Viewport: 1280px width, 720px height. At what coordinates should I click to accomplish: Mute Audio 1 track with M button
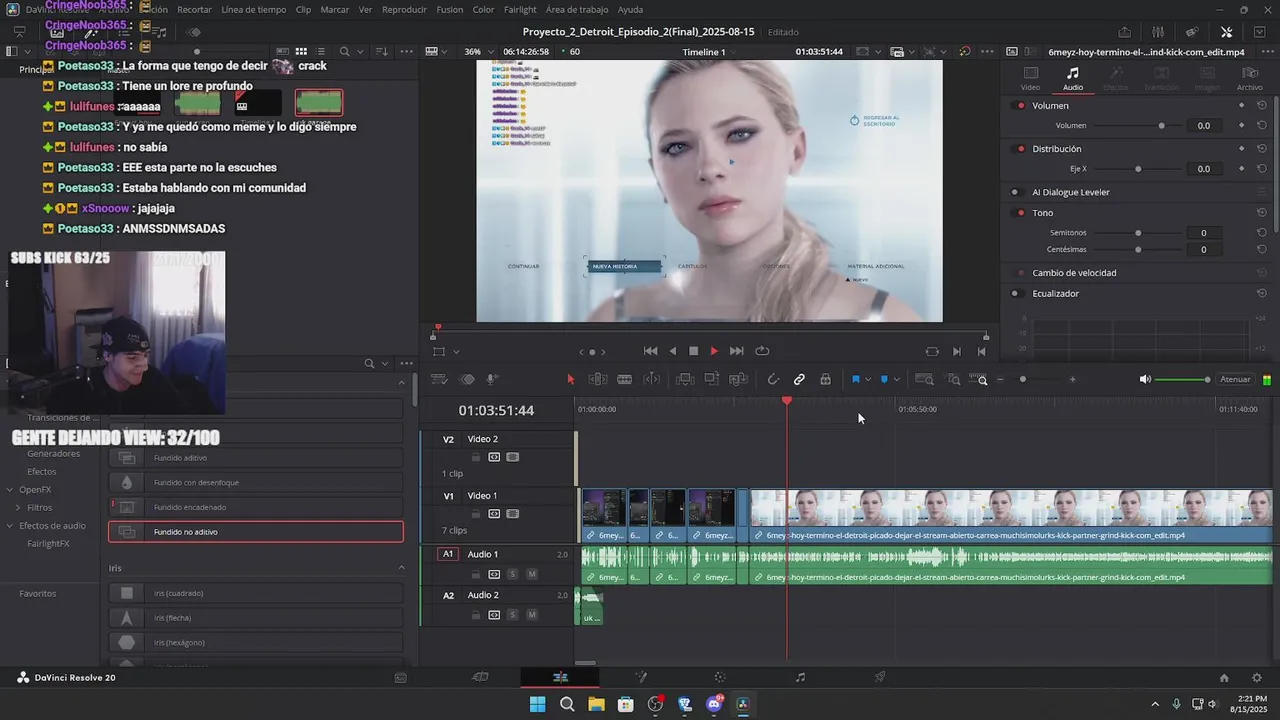[x=532, y=574]
